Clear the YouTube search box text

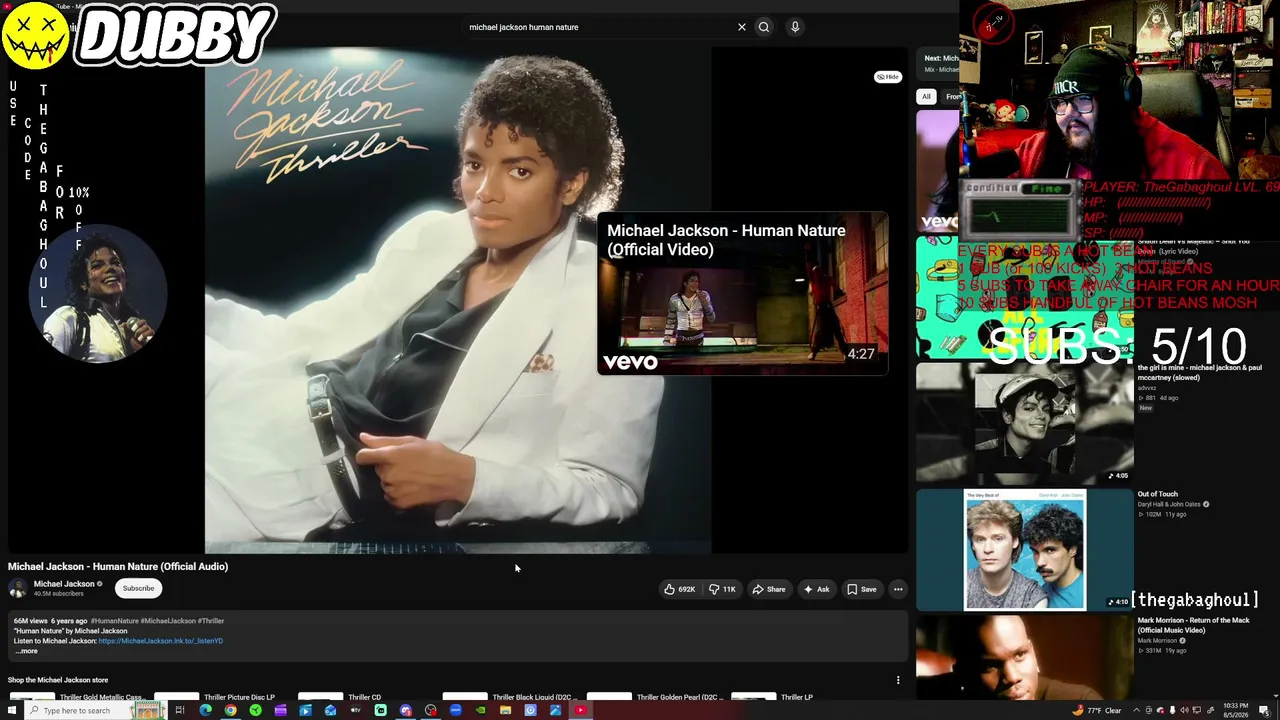742,27
